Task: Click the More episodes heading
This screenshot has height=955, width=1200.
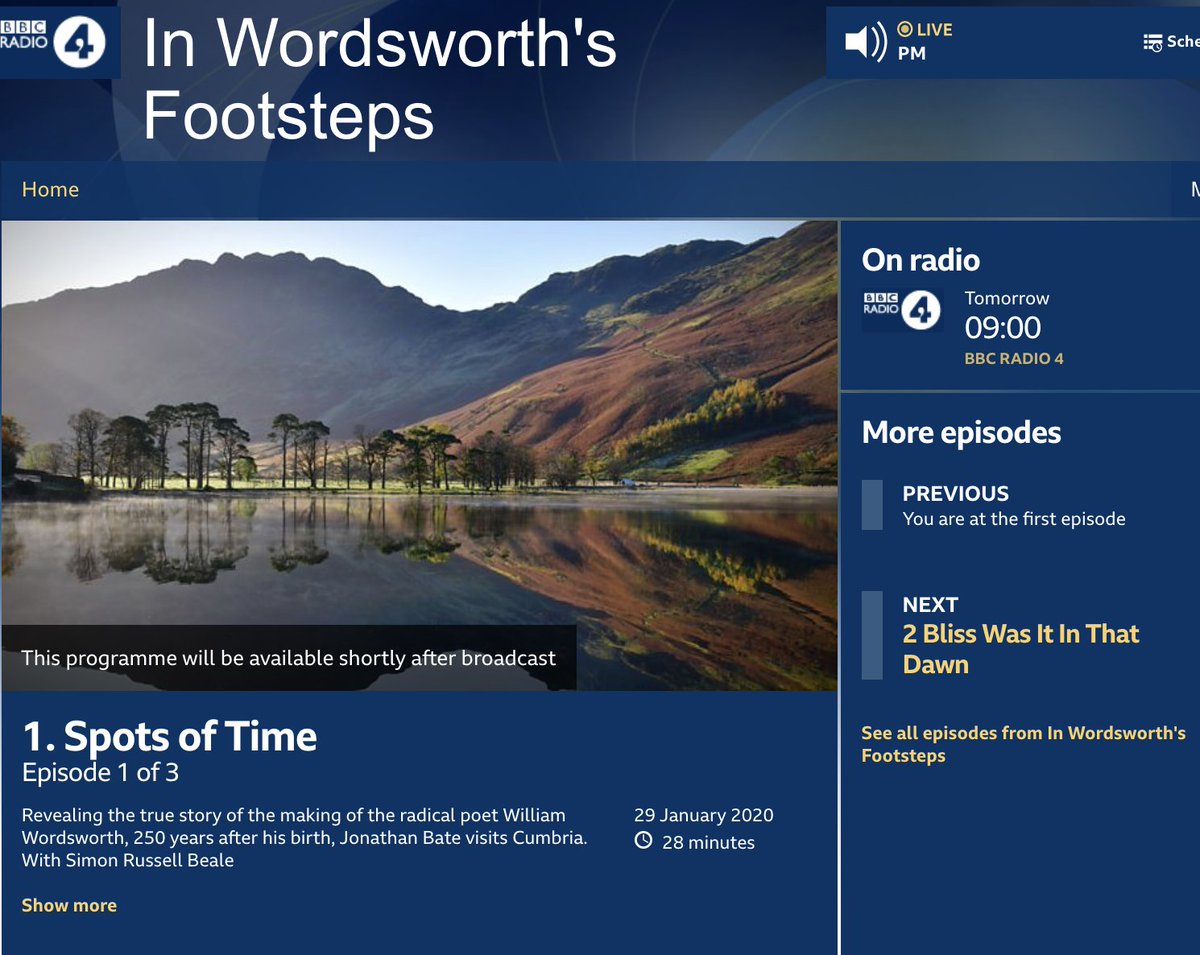Action: [x=961, y=432]
